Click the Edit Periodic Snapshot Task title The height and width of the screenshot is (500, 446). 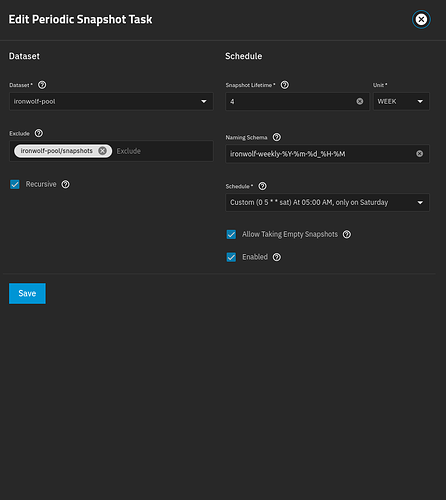click(80, 19)
